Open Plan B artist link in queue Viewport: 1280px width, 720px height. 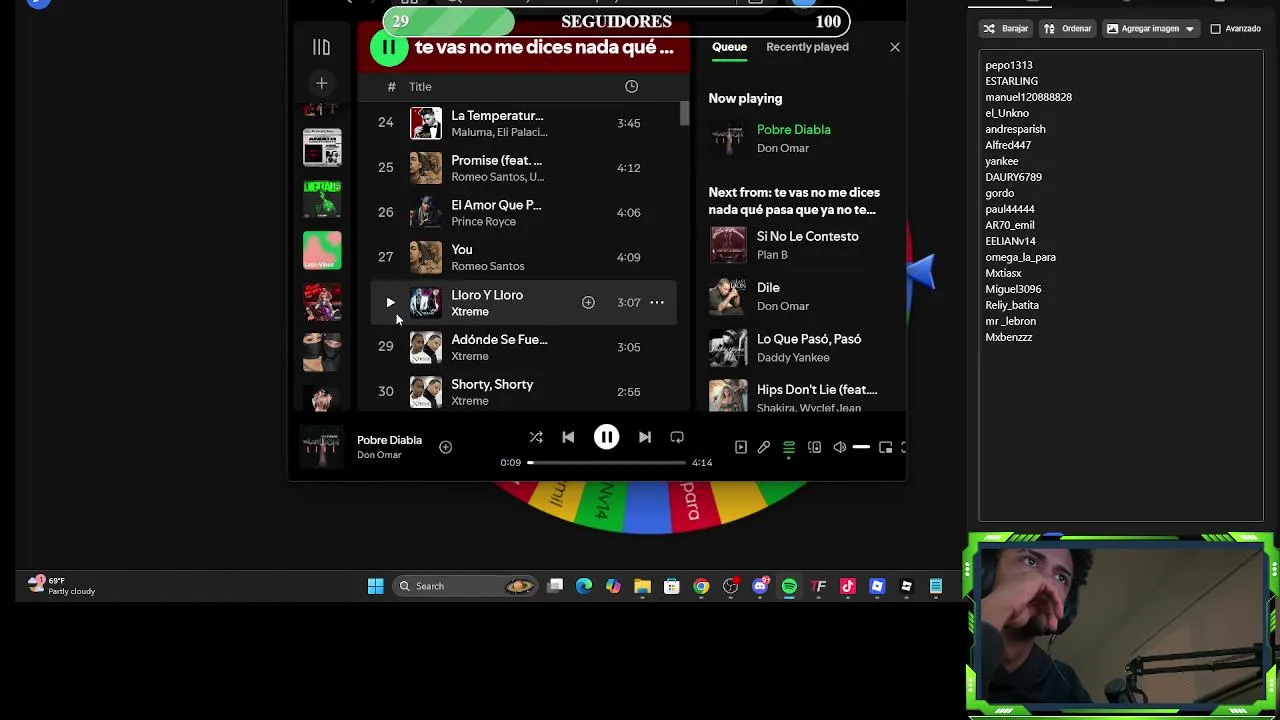pos(772,255)
